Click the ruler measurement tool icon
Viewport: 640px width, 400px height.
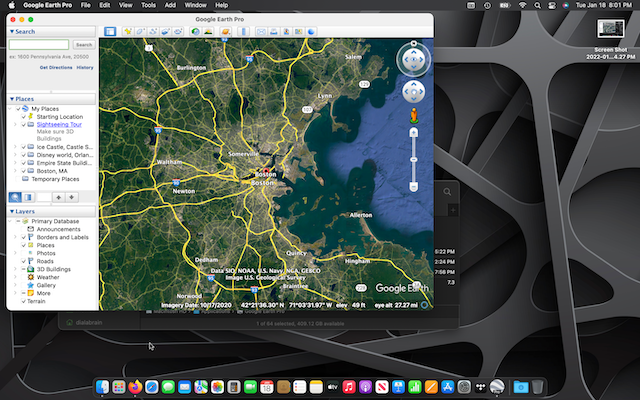click(x=245, y=32)
